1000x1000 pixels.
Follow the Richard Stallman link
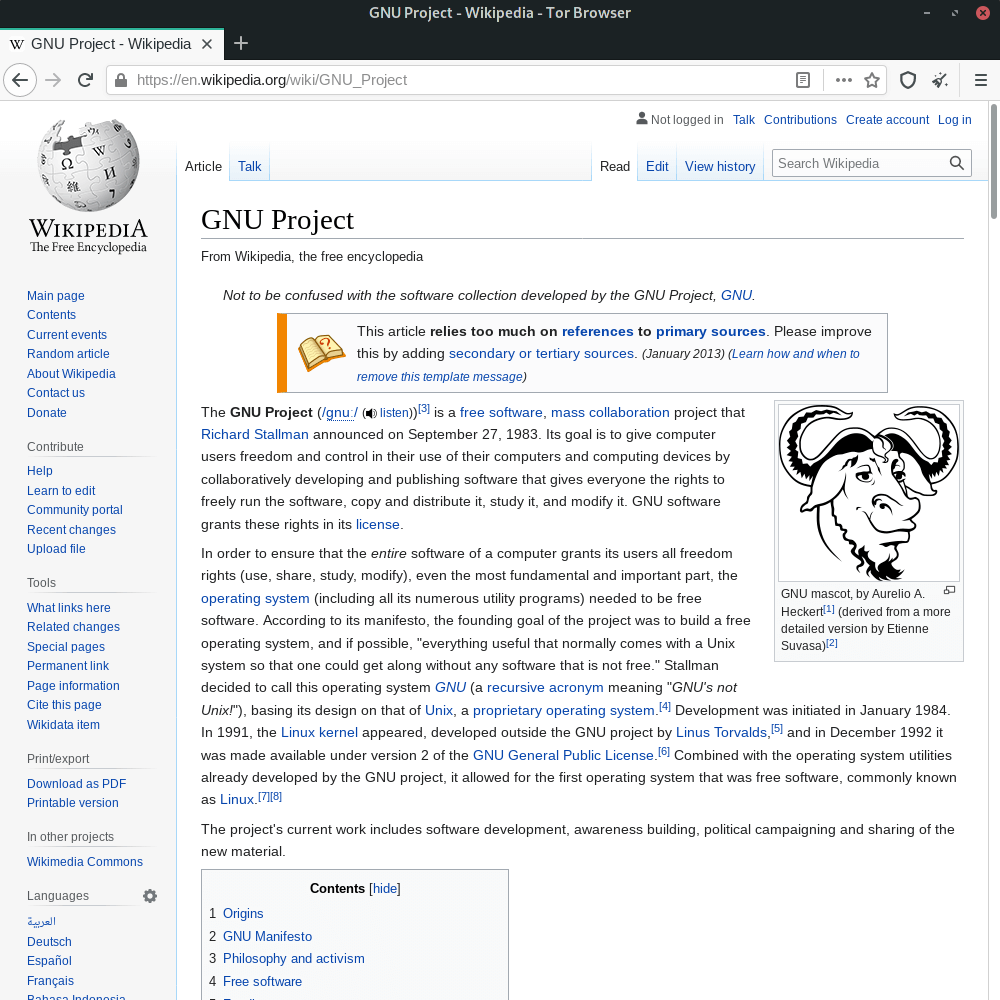pos(254,435)
